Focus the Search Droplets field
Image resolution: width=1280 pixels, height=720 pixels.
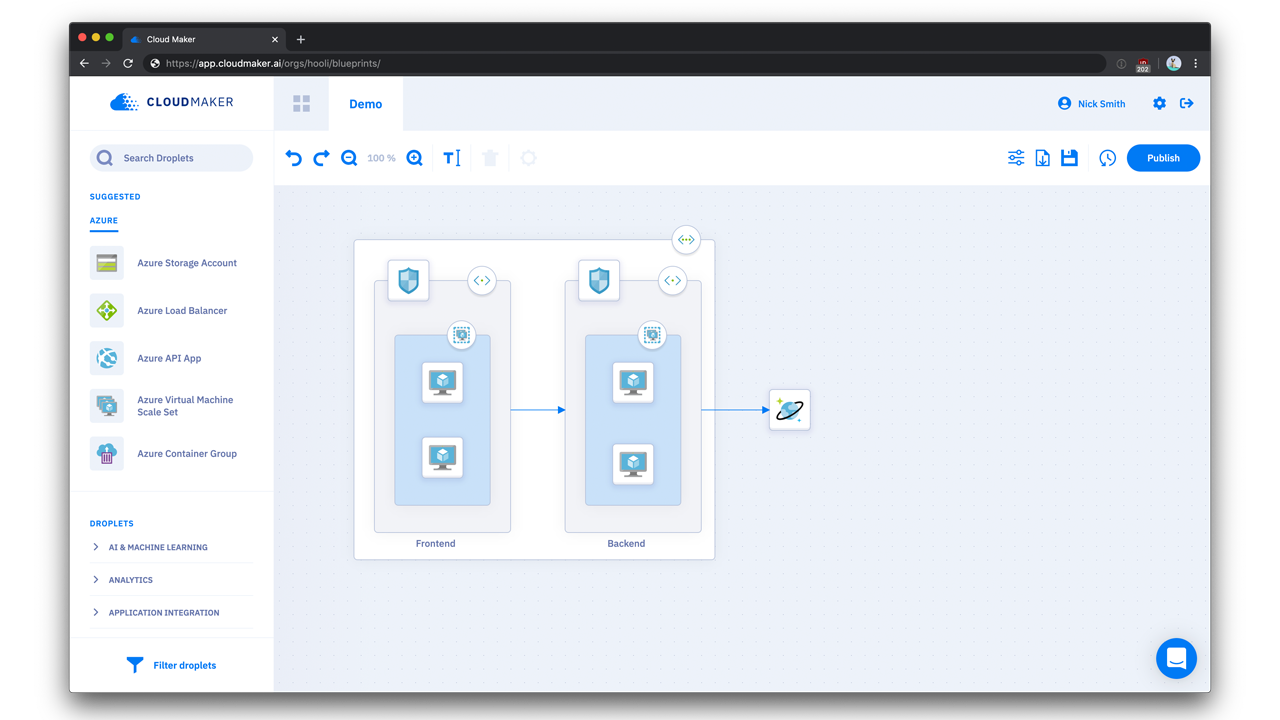pos(171,158)
